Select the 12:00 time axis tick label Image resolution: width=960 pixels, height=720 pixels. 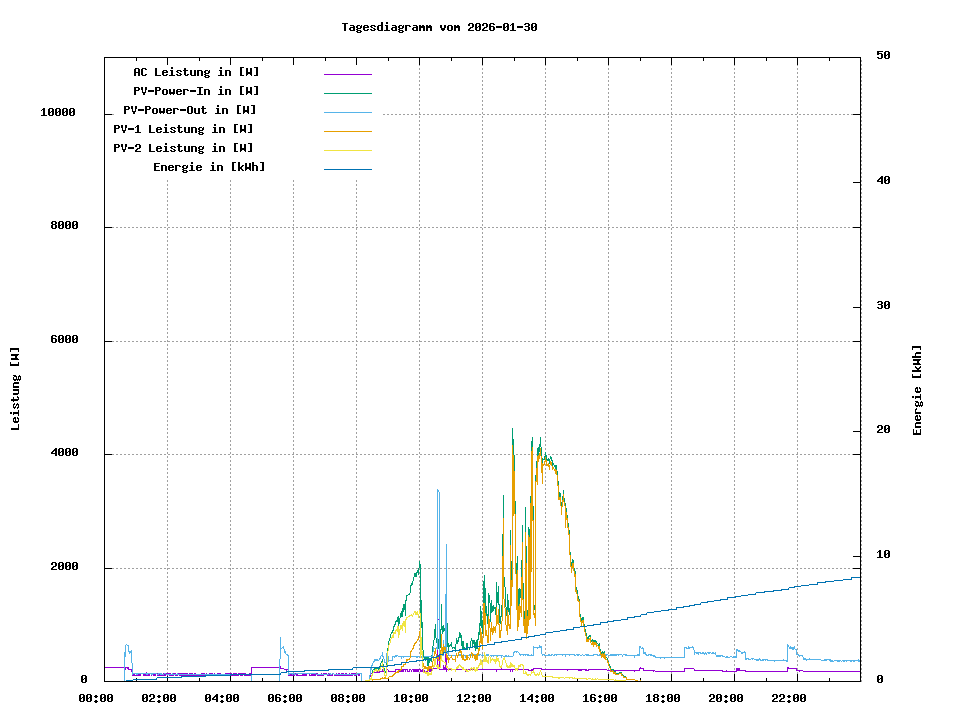(474, 698)
